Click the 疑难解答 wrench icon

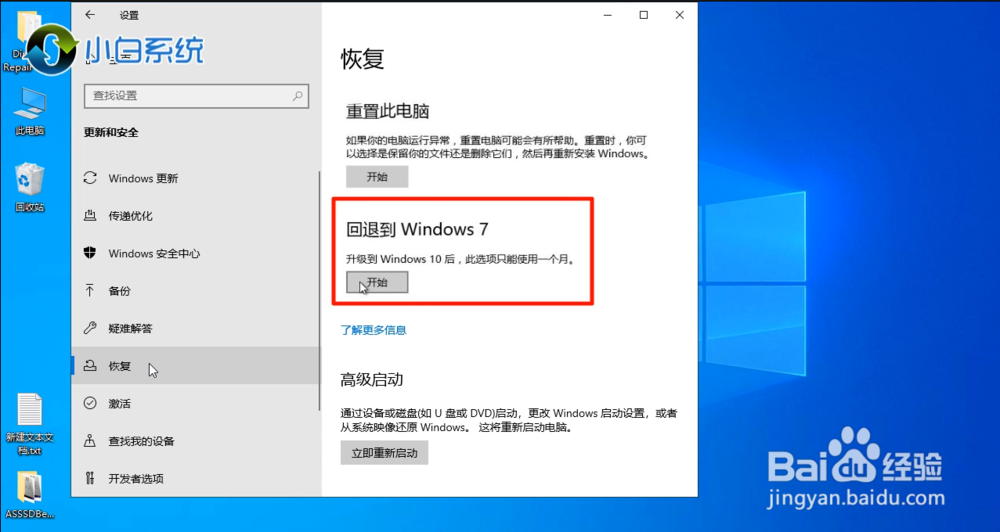pyautogui.click(x=90, y=329)
